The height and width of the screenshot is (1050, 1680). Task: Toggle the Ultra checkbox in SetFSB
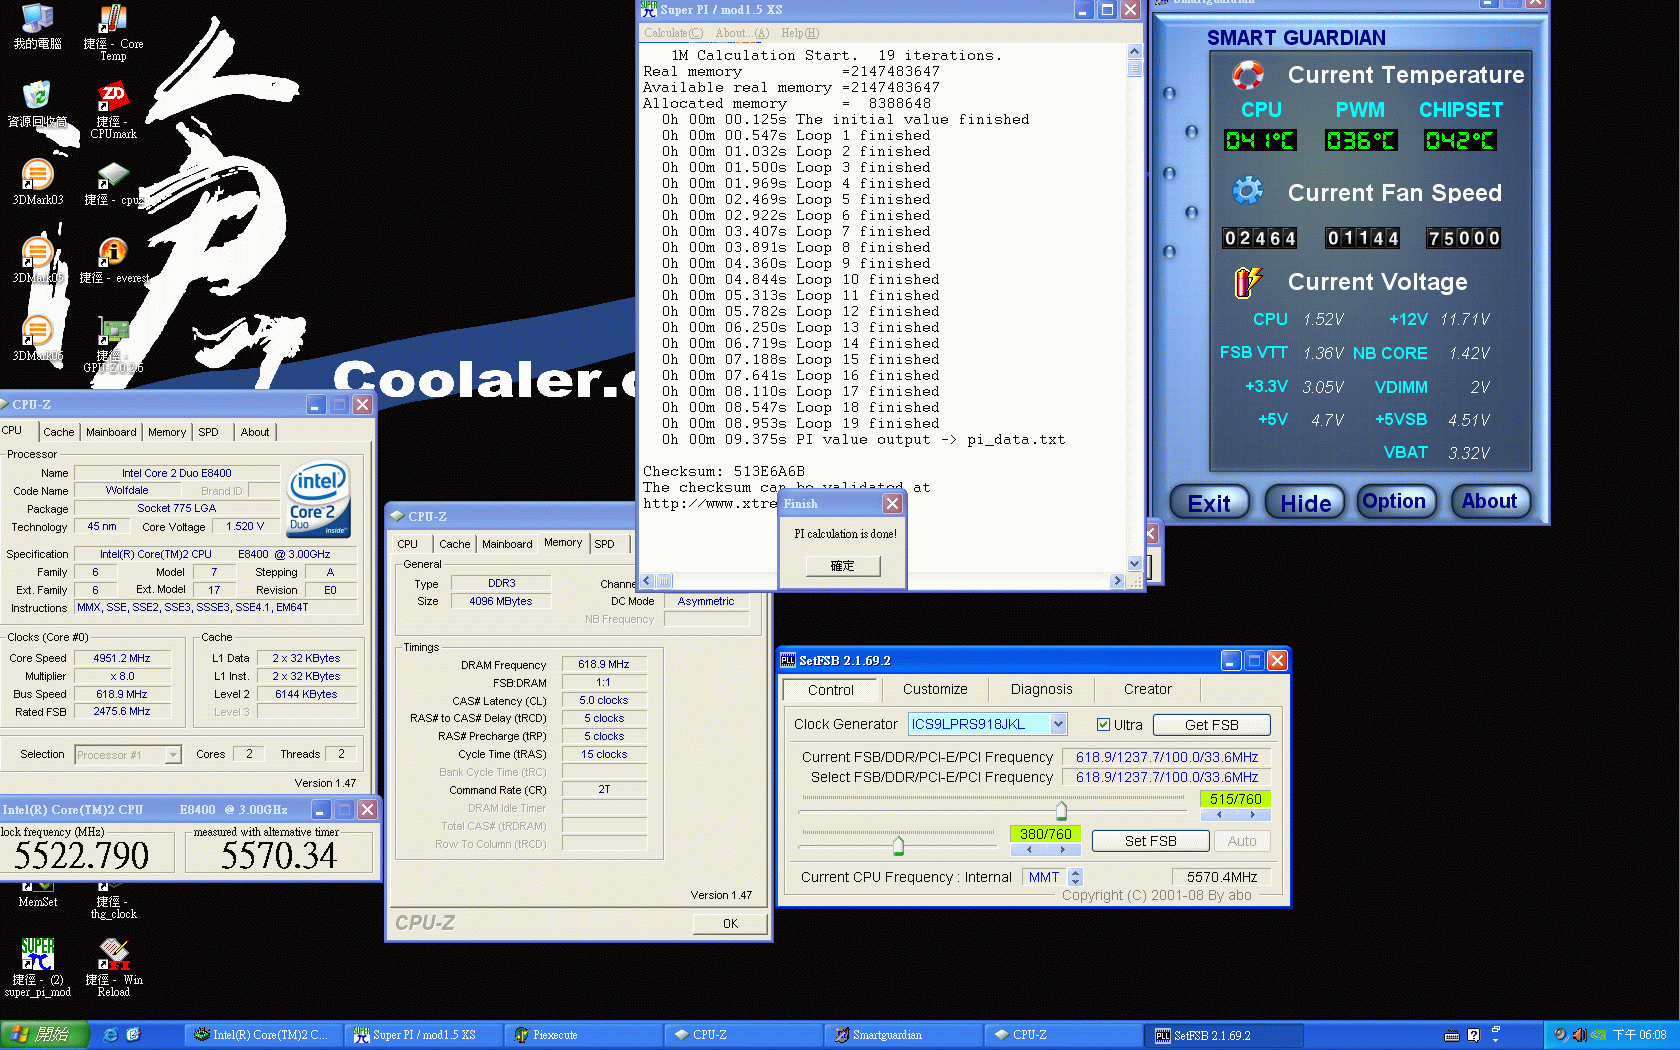click(1103, 724)
